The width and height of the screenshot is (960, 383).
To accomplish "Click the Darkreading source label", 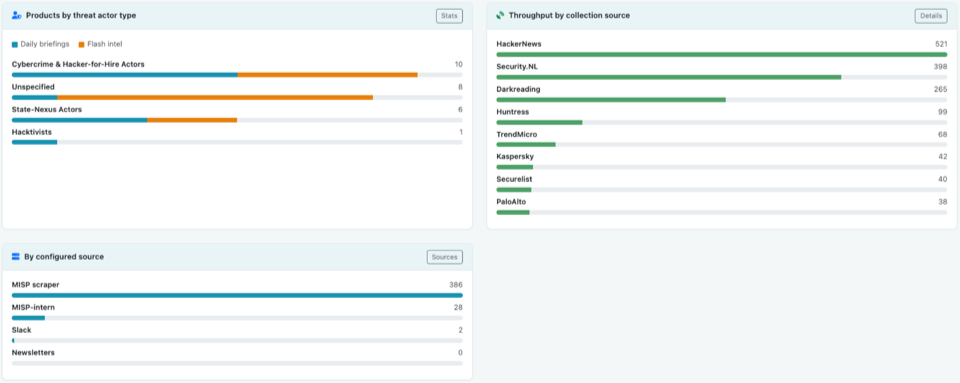I will (518, 89).
